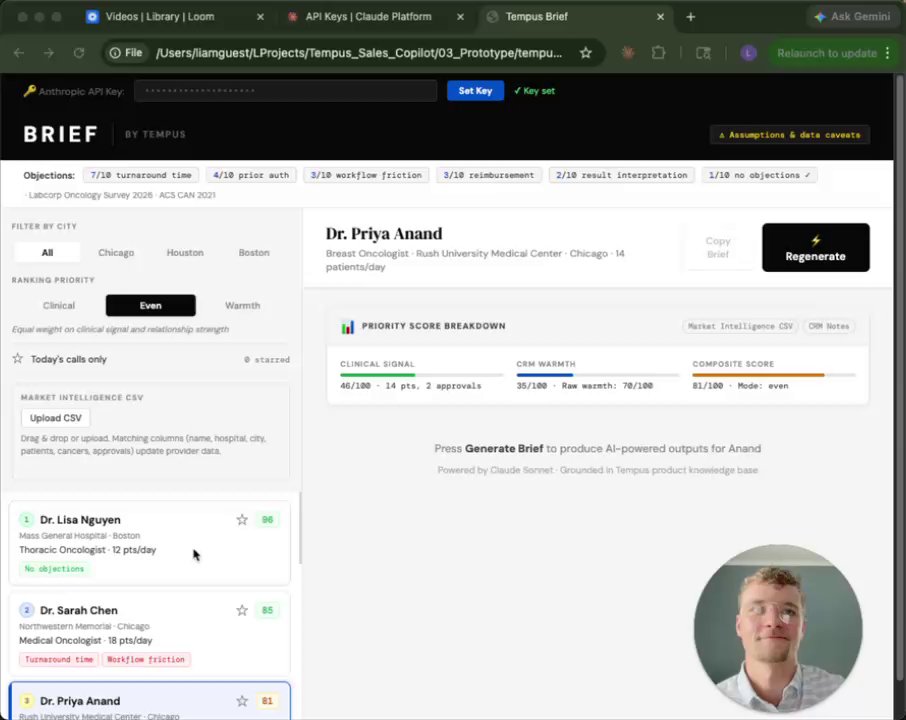Click the Composite Score progress bar
The width and height of the screenshot is (906, 720).
click(x=774, y=375)
